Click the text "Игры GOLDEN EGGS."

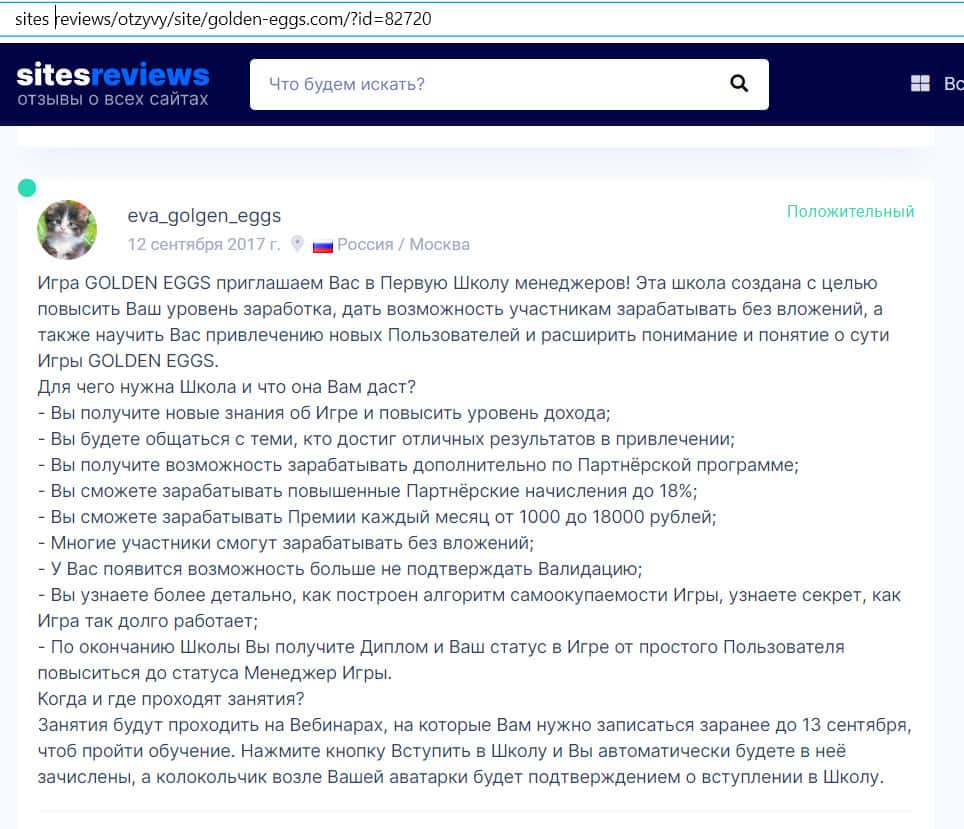pyautogui.click(x=128, y=360)
